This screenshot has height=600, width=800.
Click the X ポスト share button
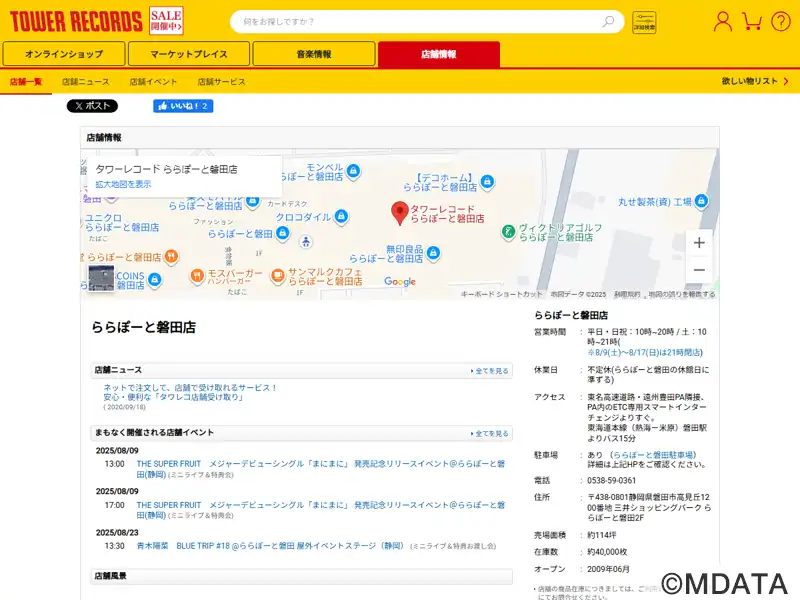[x=92, y=106]
